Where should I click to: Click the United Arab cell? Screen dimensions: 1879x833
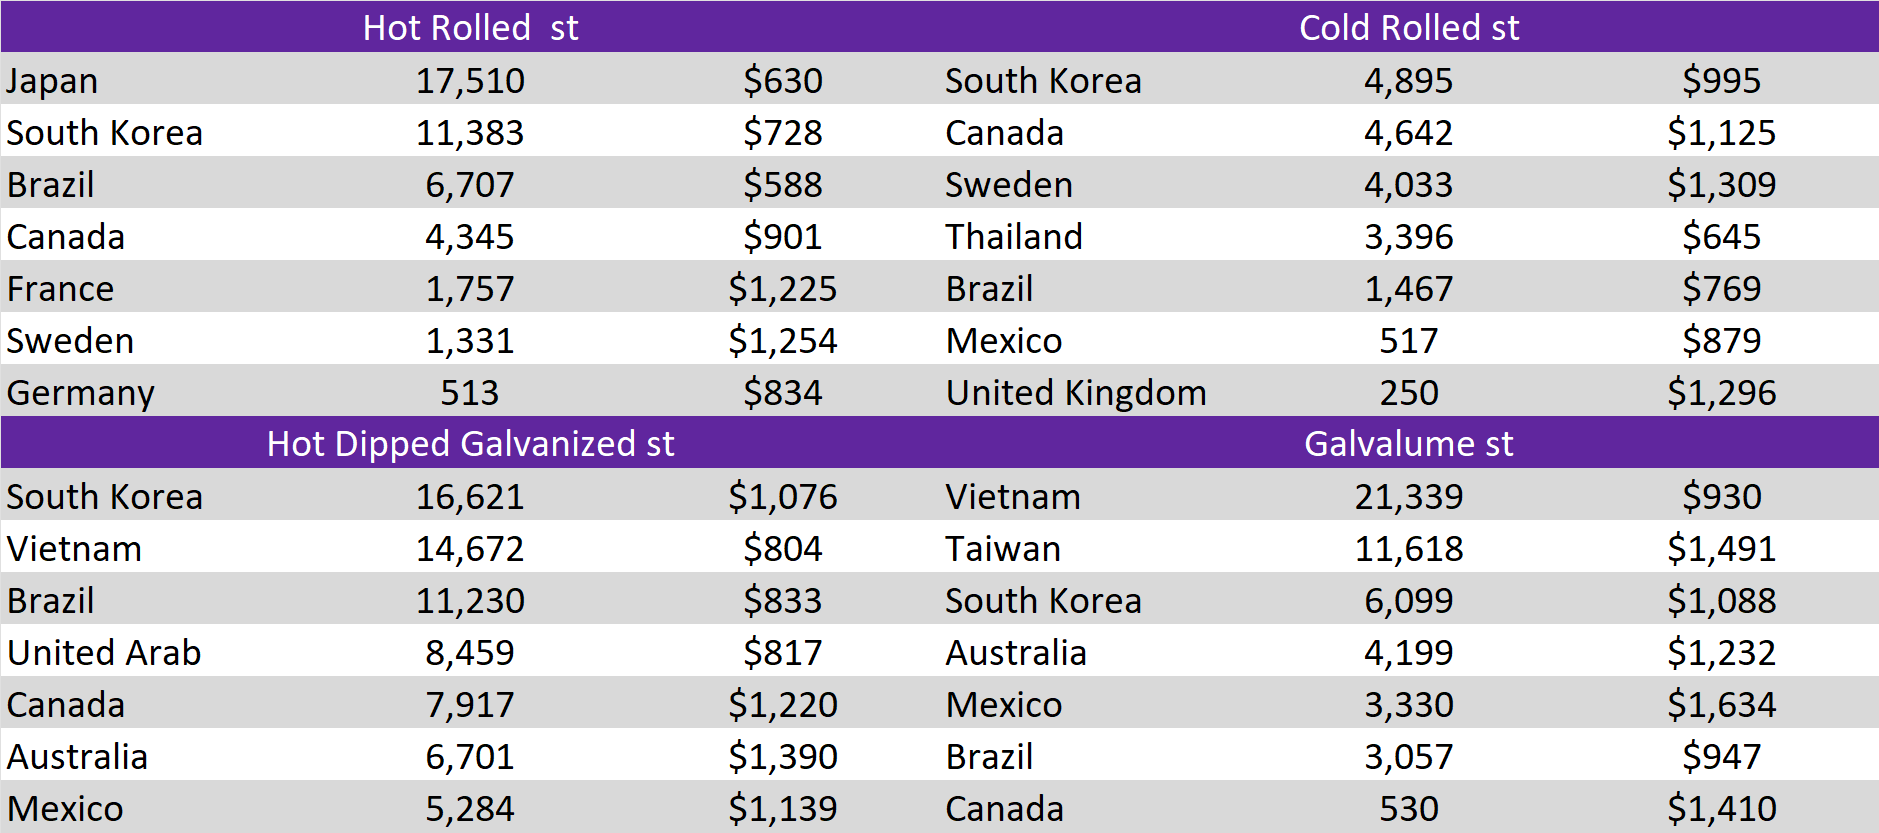click(x=104, y=653)
